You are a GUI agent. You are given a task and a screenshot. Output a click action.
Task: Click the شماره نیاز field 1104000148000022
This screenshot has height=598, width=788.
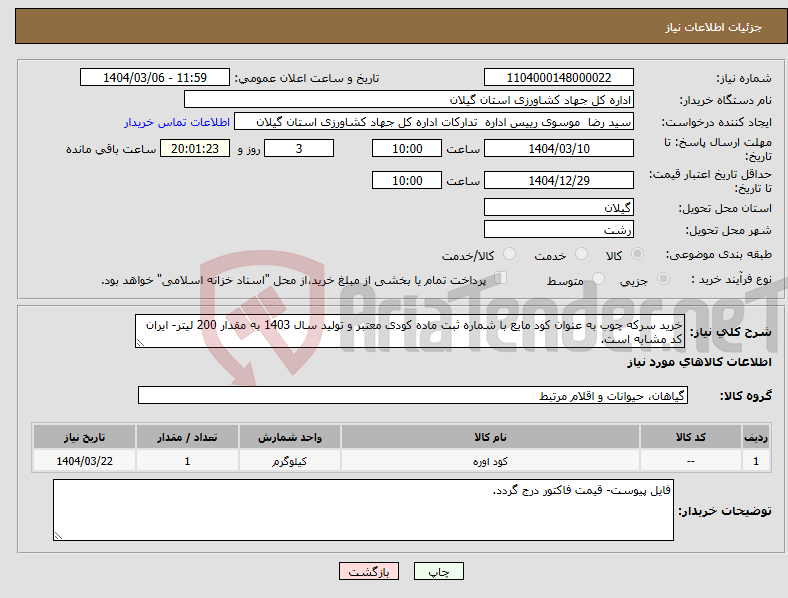pyautogui.click(x=559, y=77)
